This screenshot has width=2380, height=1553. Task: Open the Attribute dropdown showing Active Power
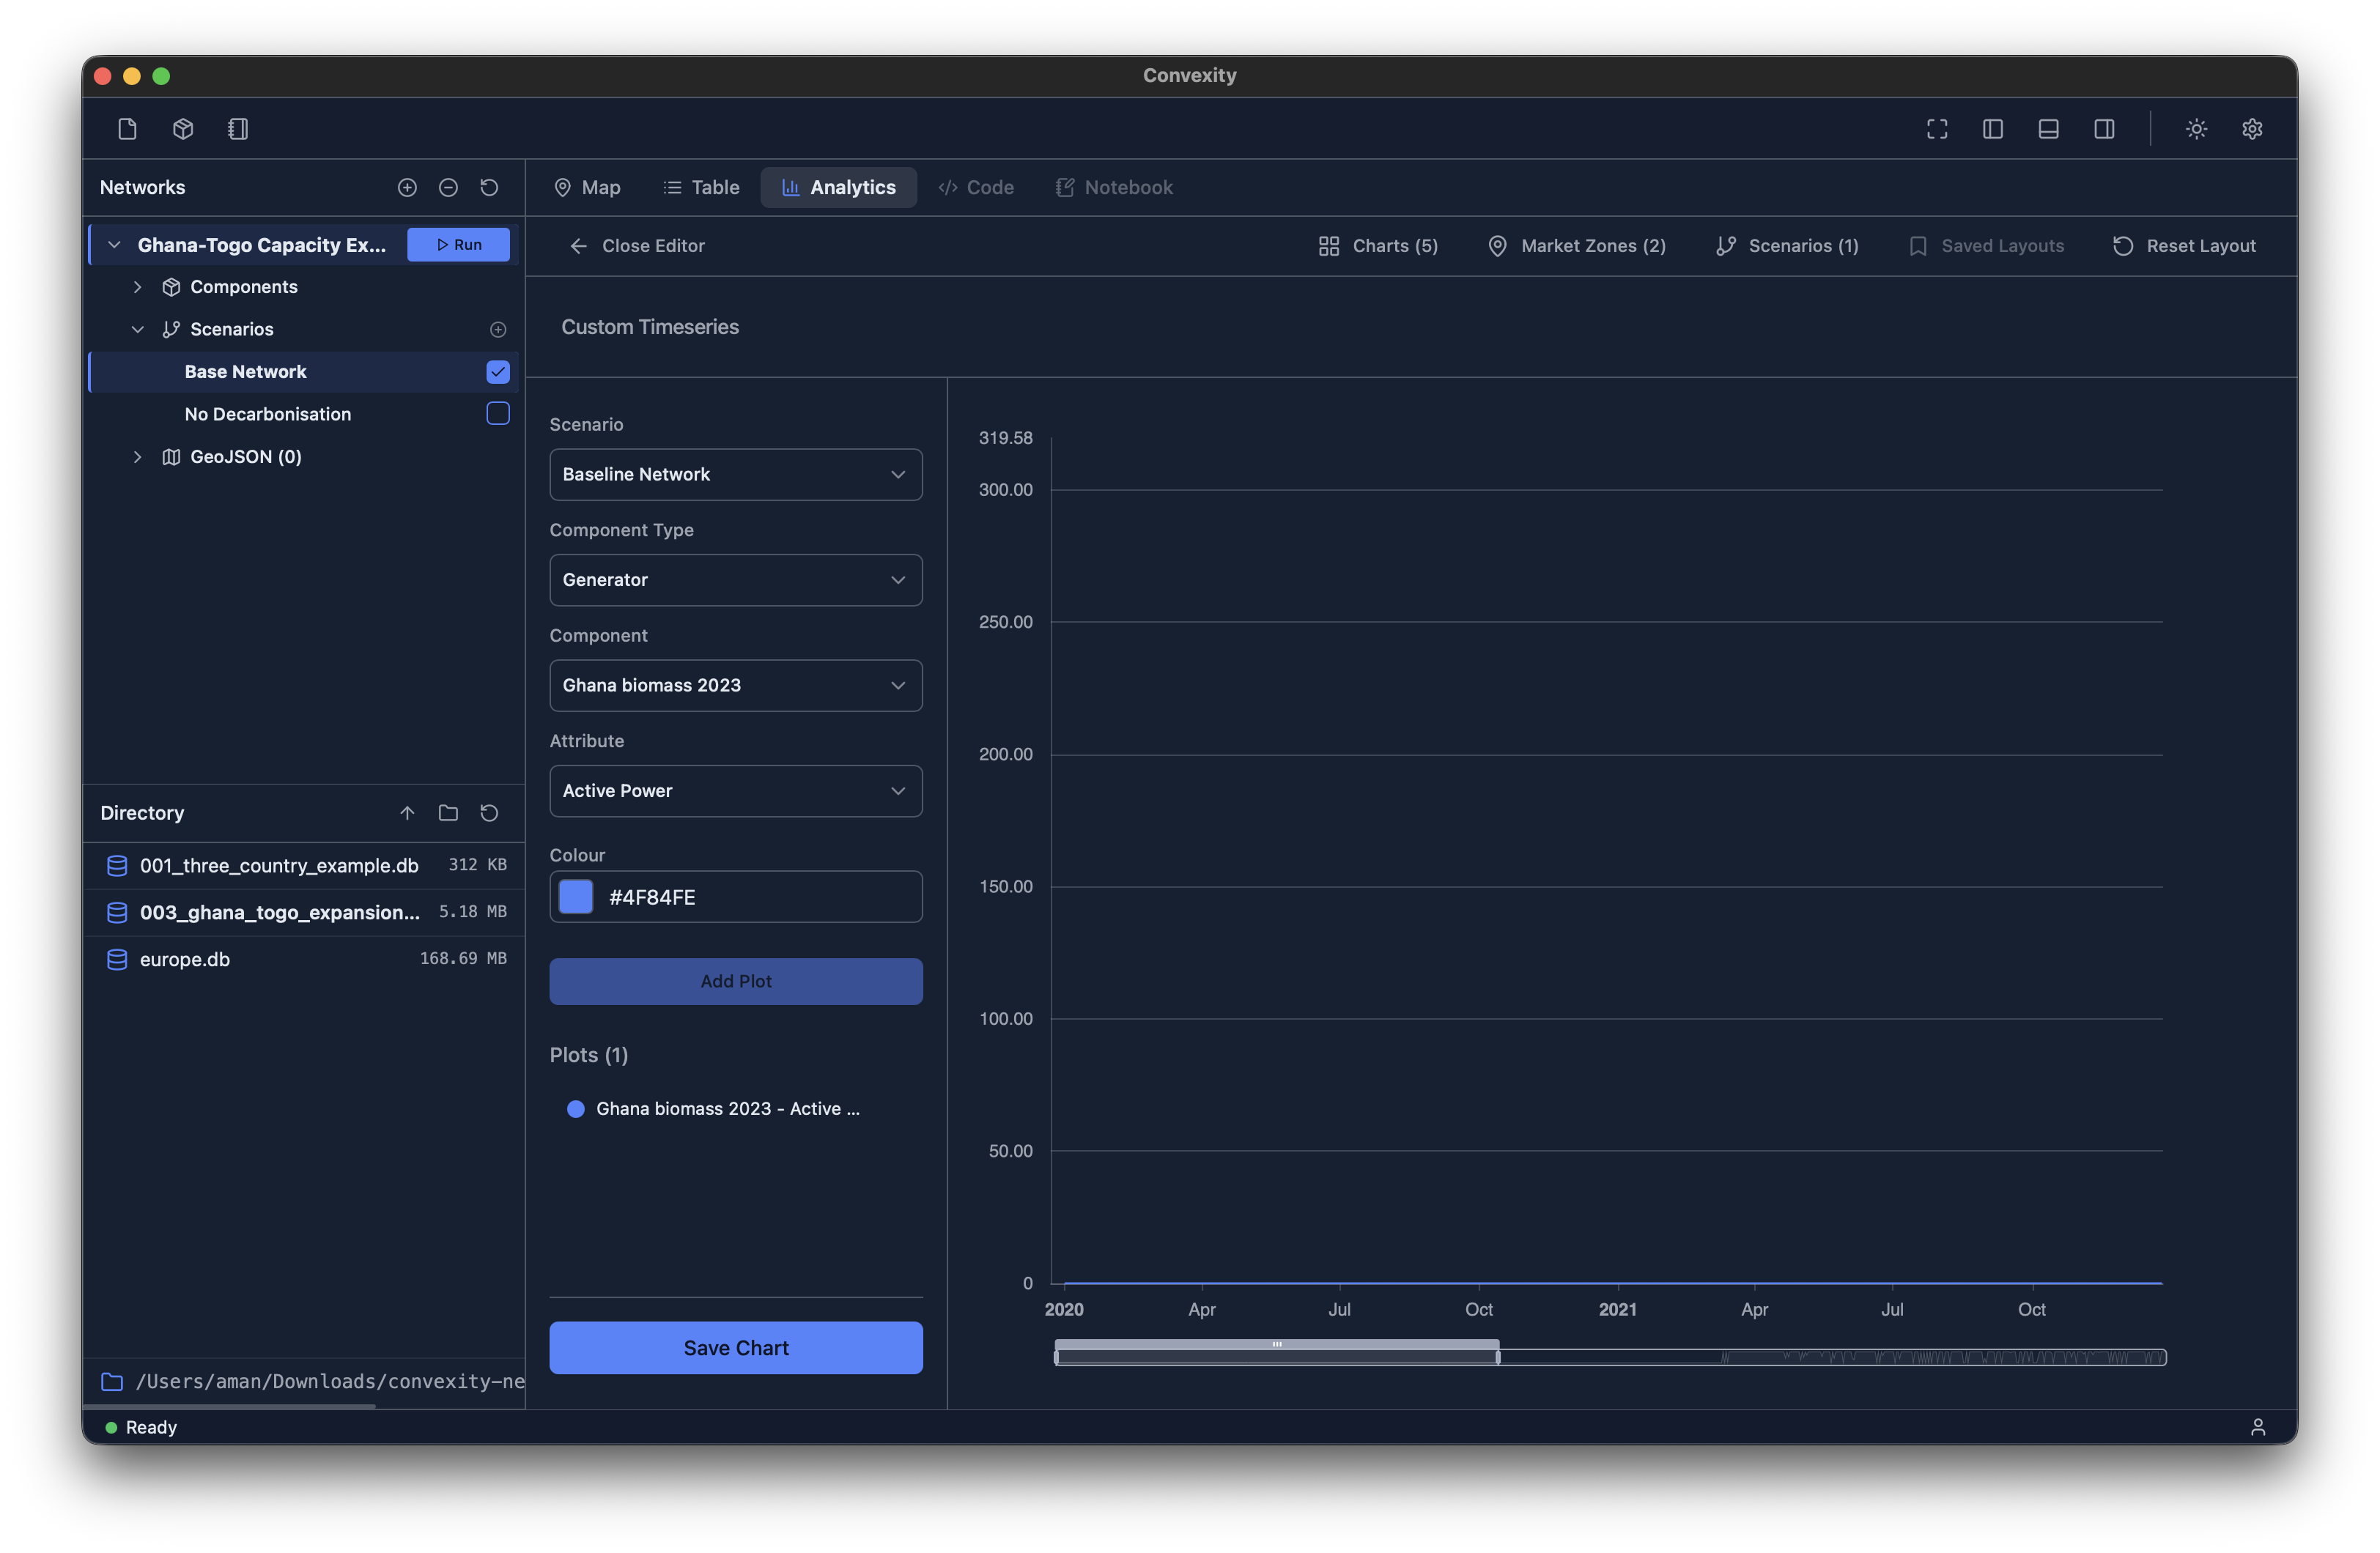(735, 790)
